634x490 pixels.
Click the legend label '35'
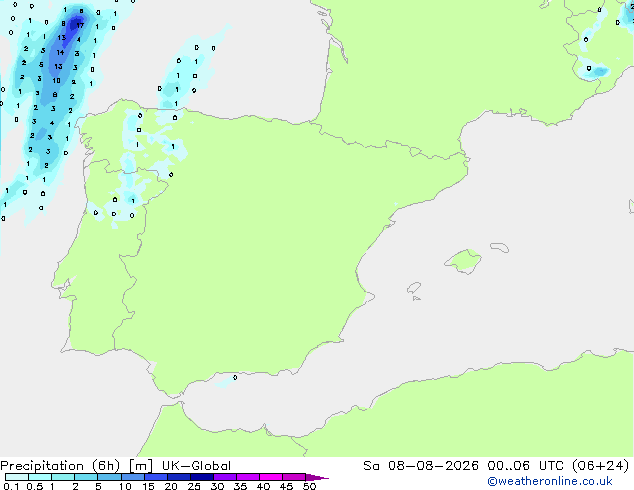240,486
